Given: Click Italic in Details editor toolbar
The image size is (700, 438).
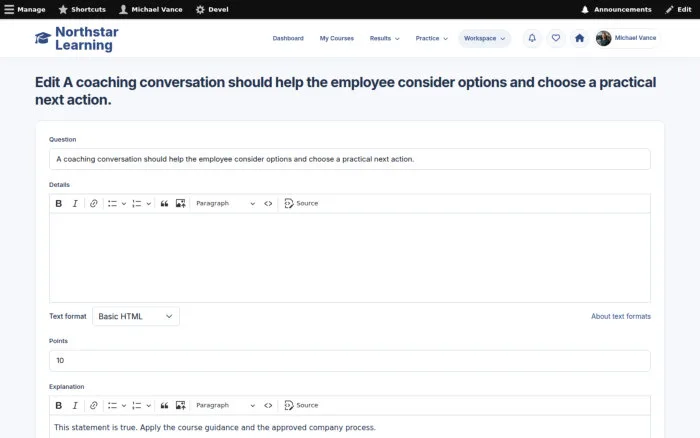Looking at the screenshot, I should pyautogui.click(x=75, y=204).
